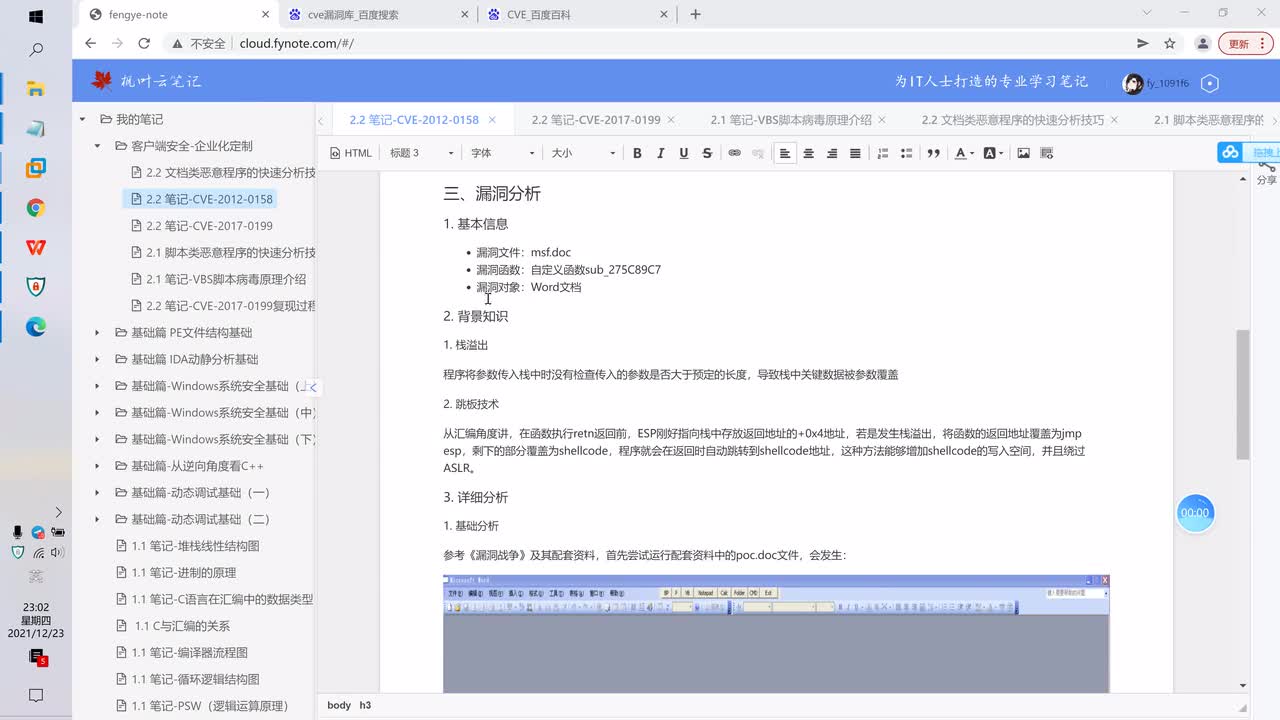
Task: Click the blue 00:00 recording timer
Action: 1195,512
